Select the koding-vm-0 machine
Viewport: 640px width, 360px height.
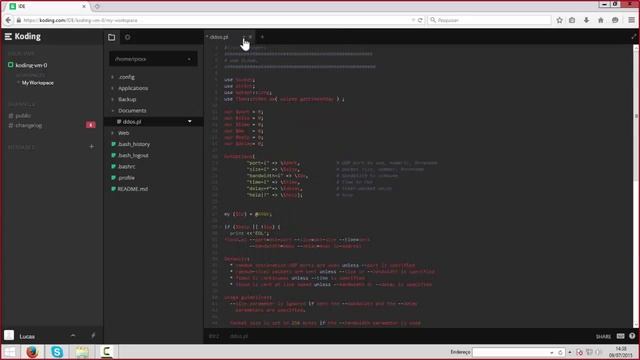pyautogui.click(x=31, y=65)
